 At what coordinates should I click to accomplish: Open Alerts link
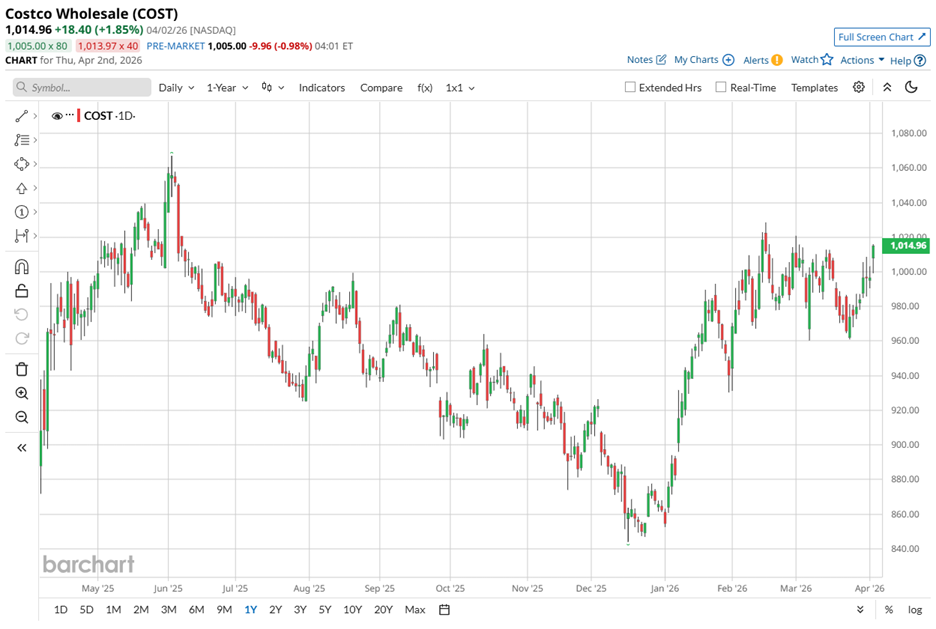tap(762, 60)
